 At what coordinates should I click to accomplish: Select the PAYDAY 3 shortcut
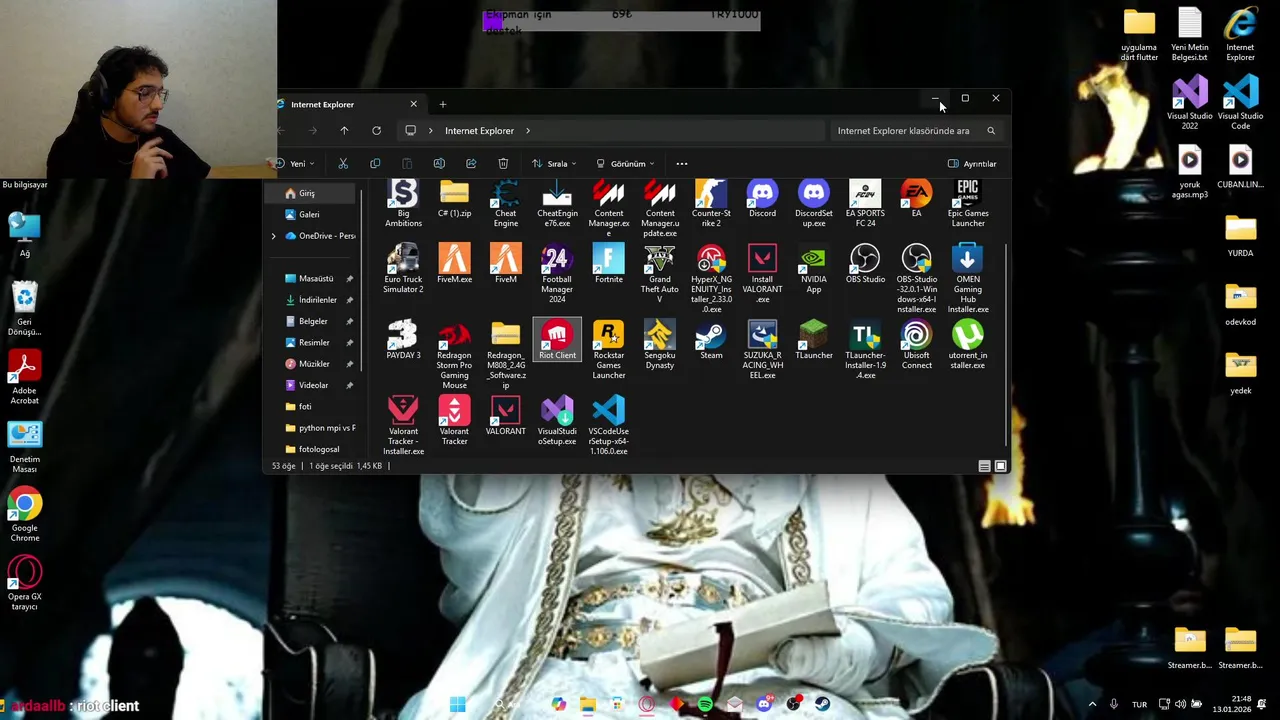tap(403, 341)
